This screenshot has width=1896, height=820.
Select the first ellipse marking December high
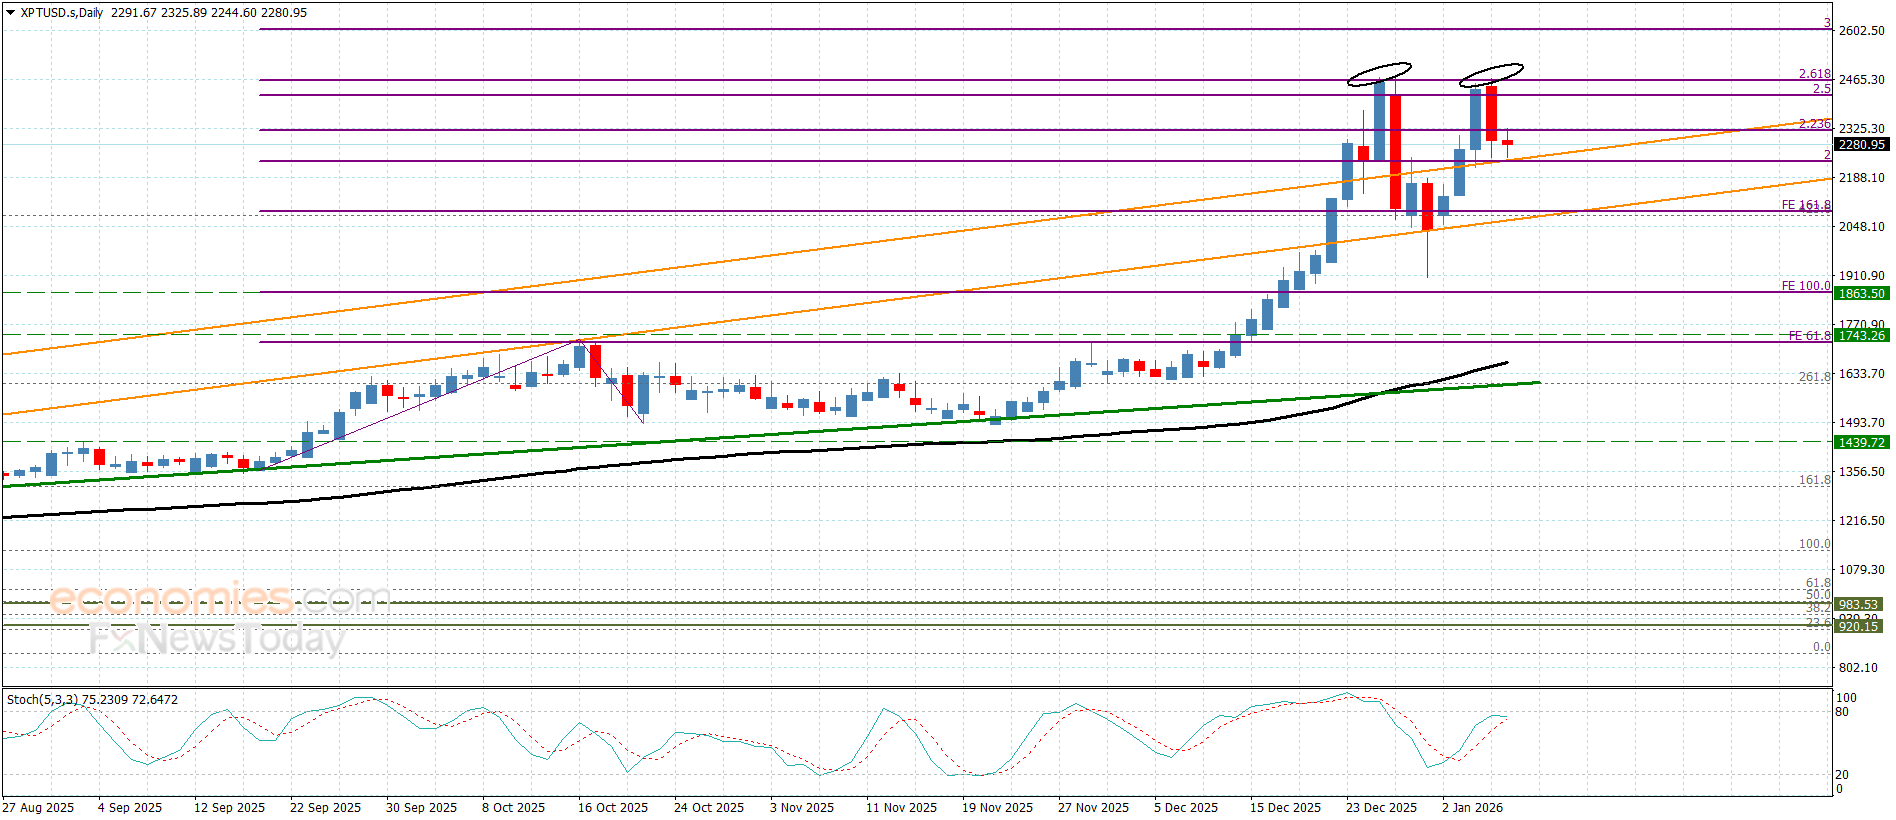[x=1379, y=74]
